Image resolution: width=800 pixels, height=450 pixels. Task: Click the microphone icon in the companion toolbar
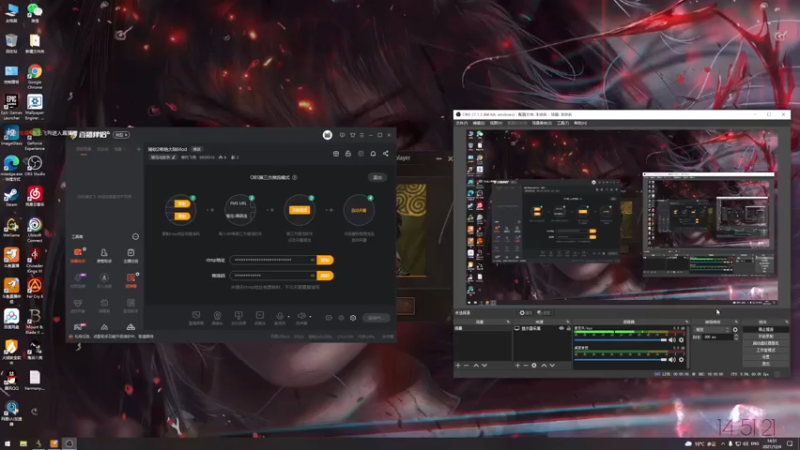click(x=280, y=316)
